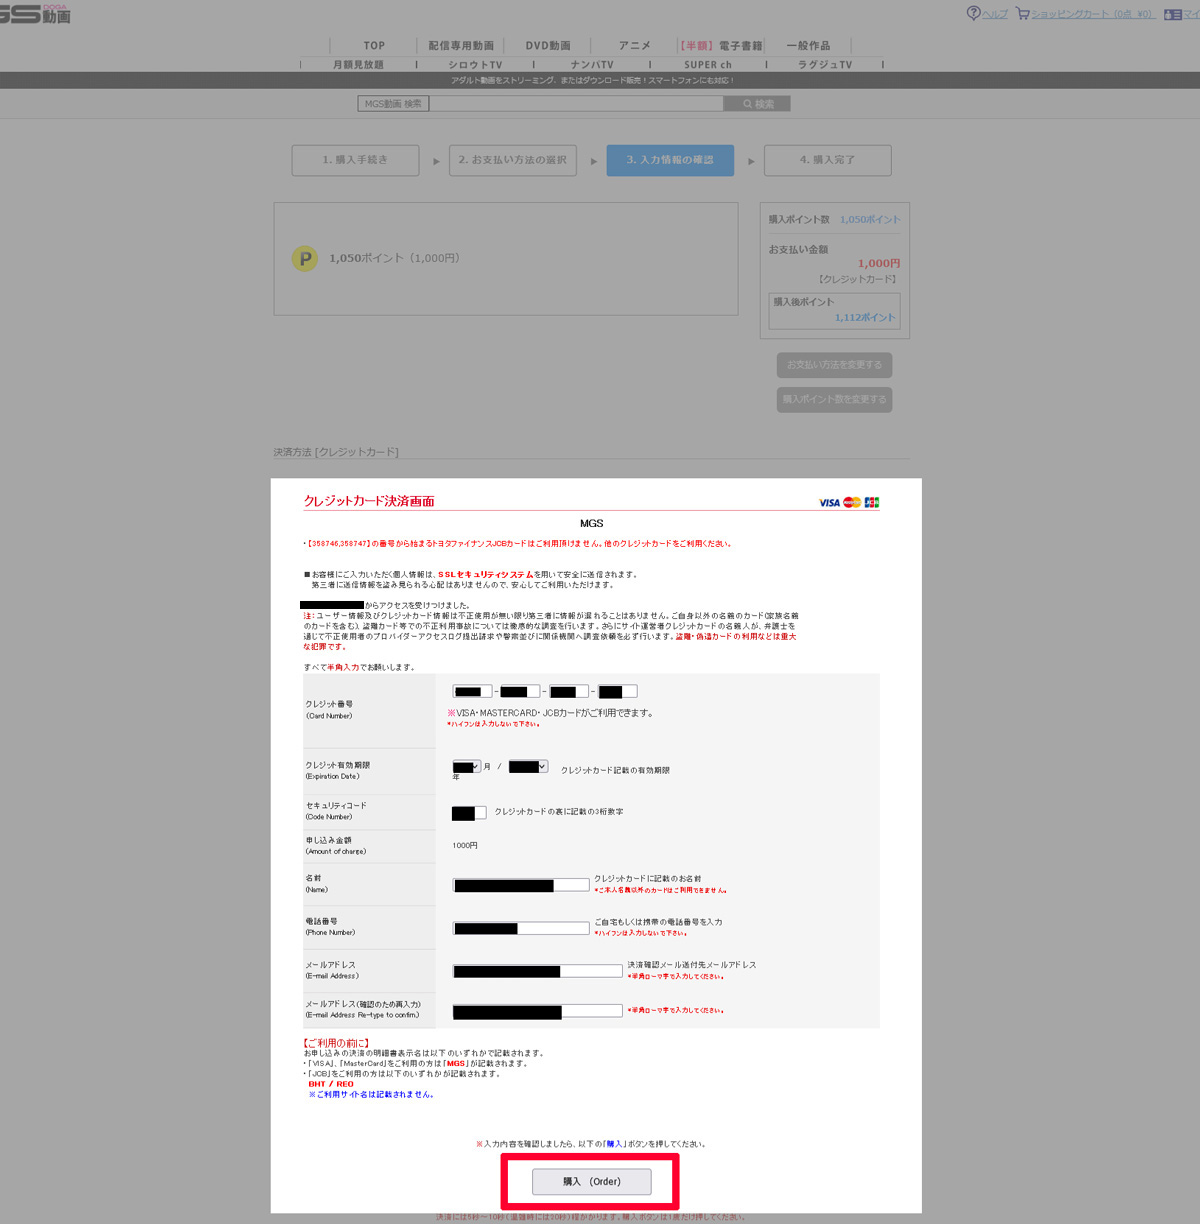Screen dimensions: 1200x1224
Task: Click お支払い方法を変更する button
Action: point(834,365)
